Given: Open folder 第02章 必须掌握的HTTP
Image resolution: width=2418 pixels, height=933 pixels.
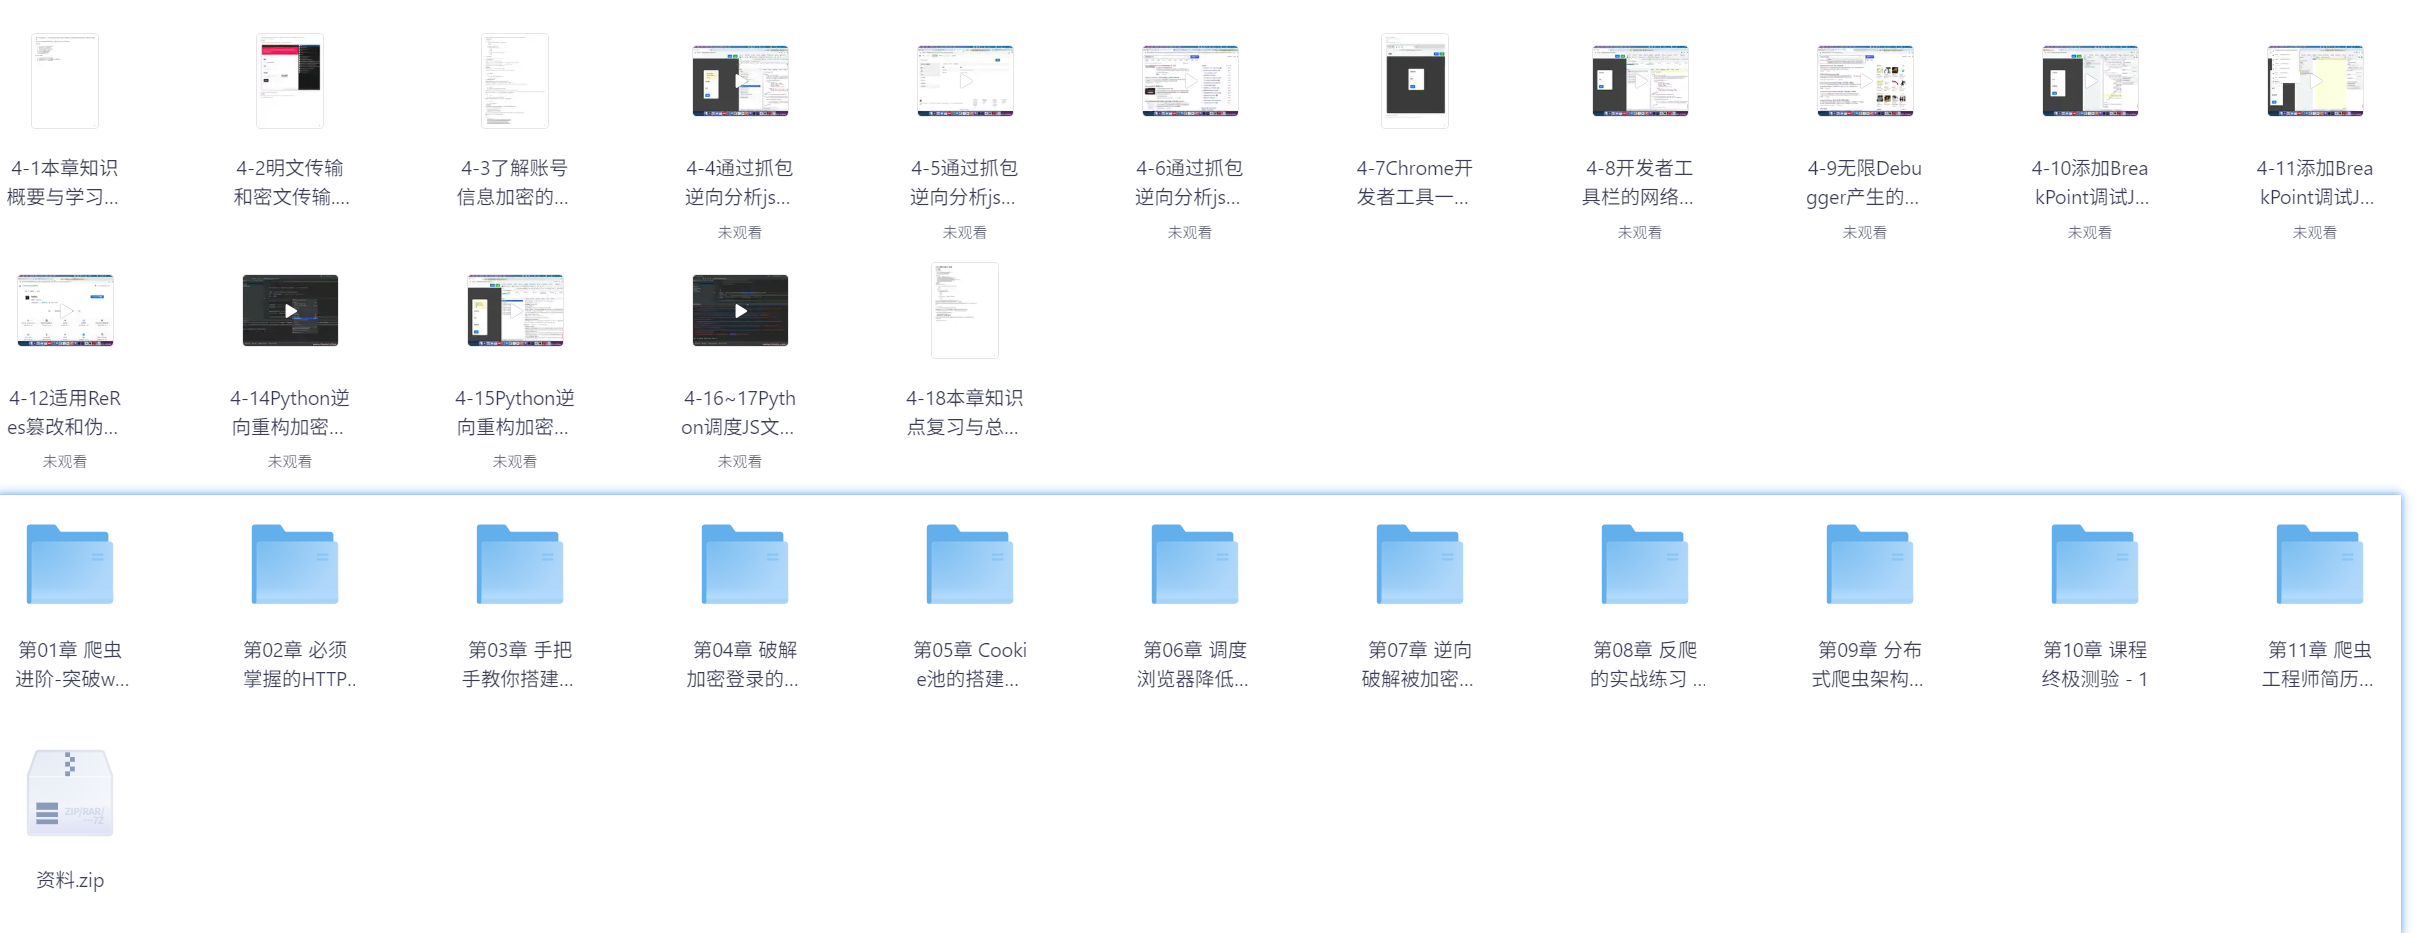Looking at the screenshot, I should pos(295,564).
